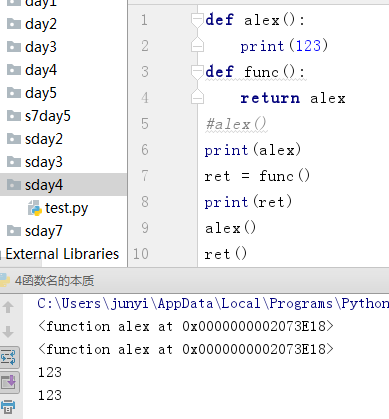Select the day5 folder

(40, 93)
